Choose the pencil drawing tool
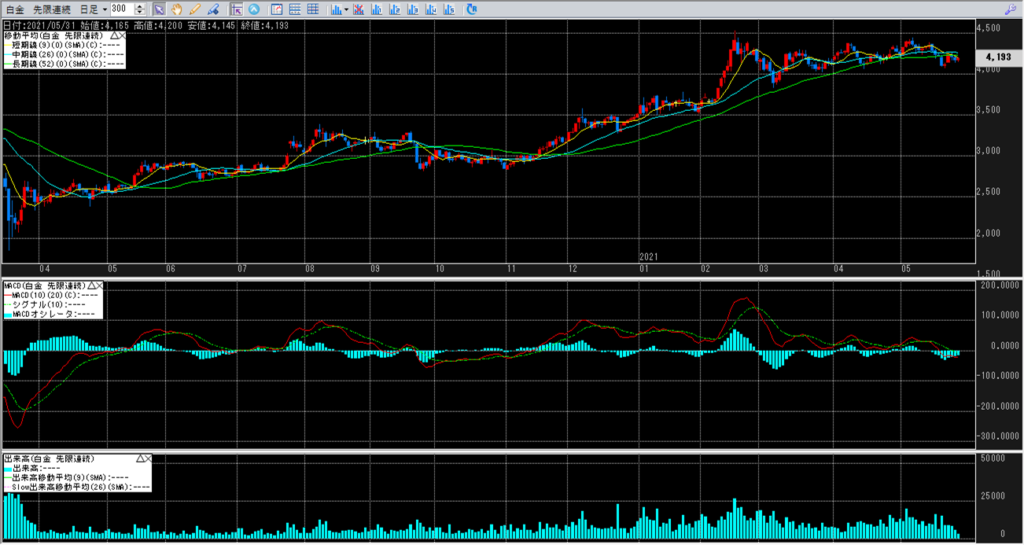The image size is (1024, 545). pyautogui.click(x=196, y=9)
